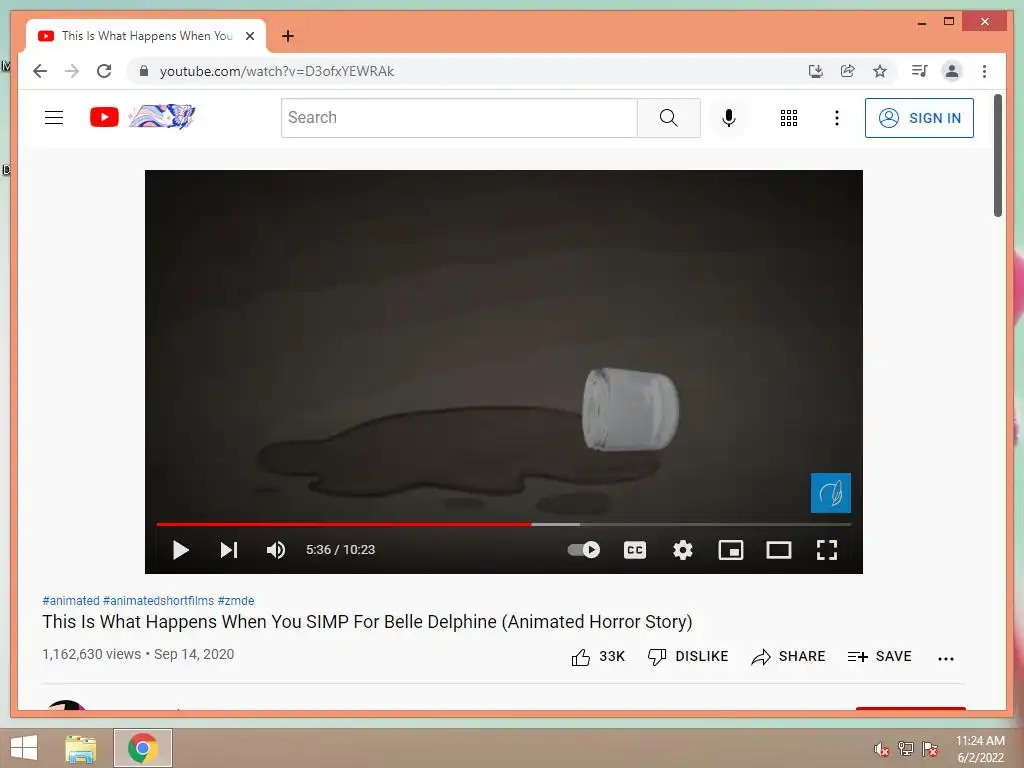1024x768 pixels.
Task: Click the address bar URL
Action: coord(276,71)
